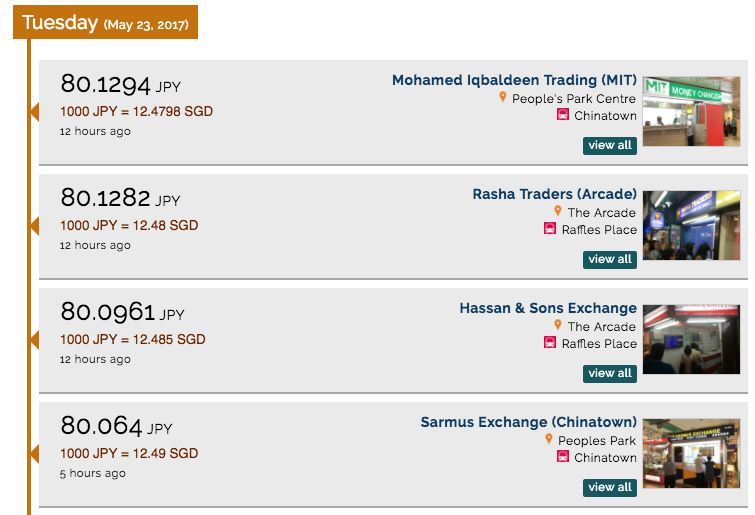This screenshot has width=755, height=515.
Task: Open Rasha Traders (Arcade) changer page
Action: click(554, 194)
